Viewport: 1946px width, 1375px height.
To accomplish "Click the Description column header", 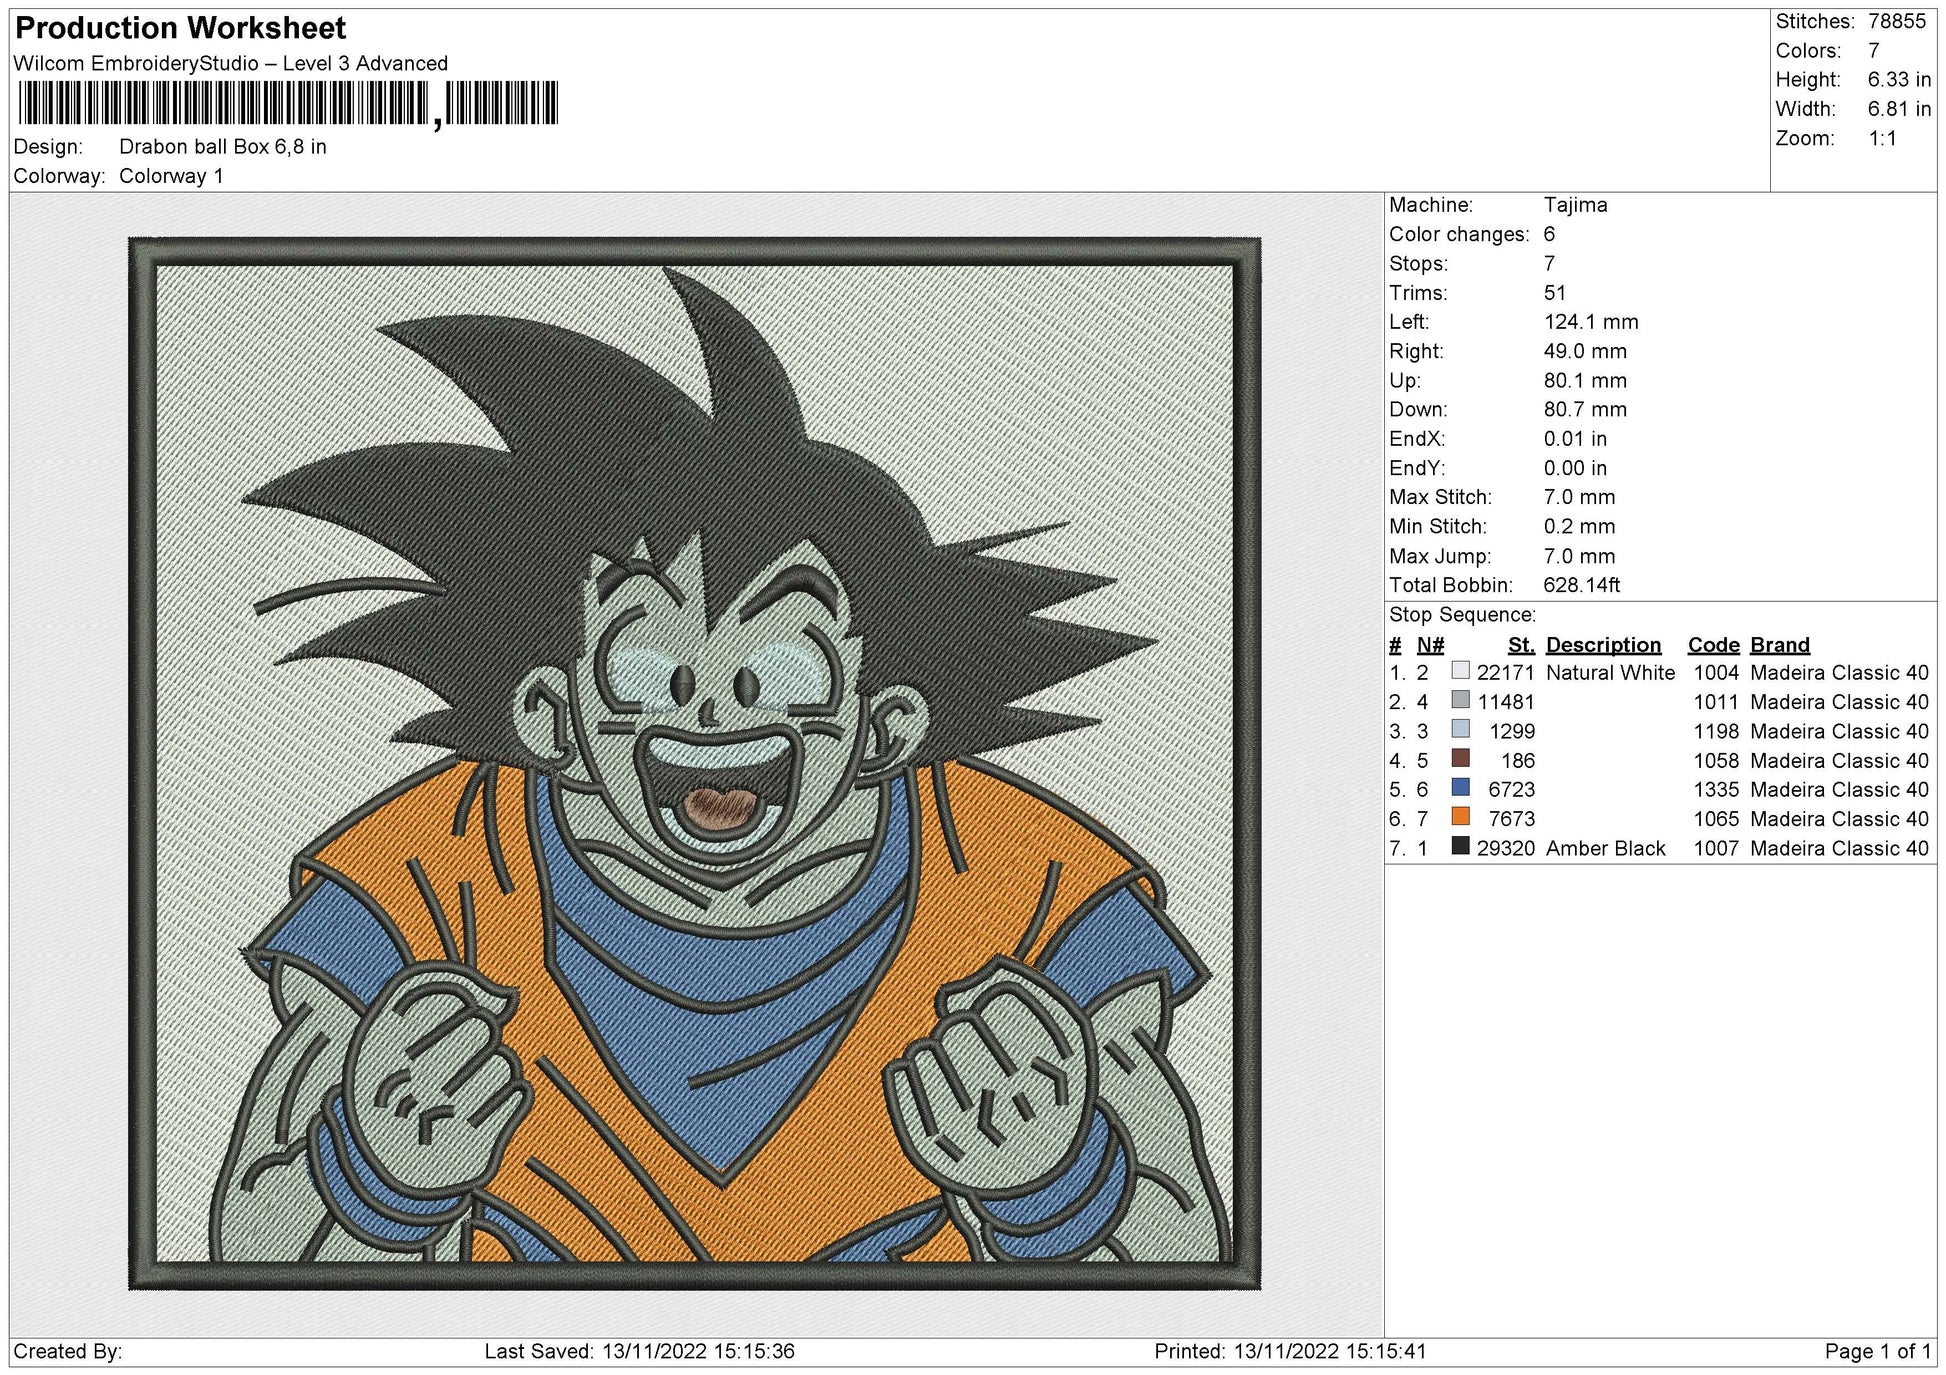I will click(1603, 645).
